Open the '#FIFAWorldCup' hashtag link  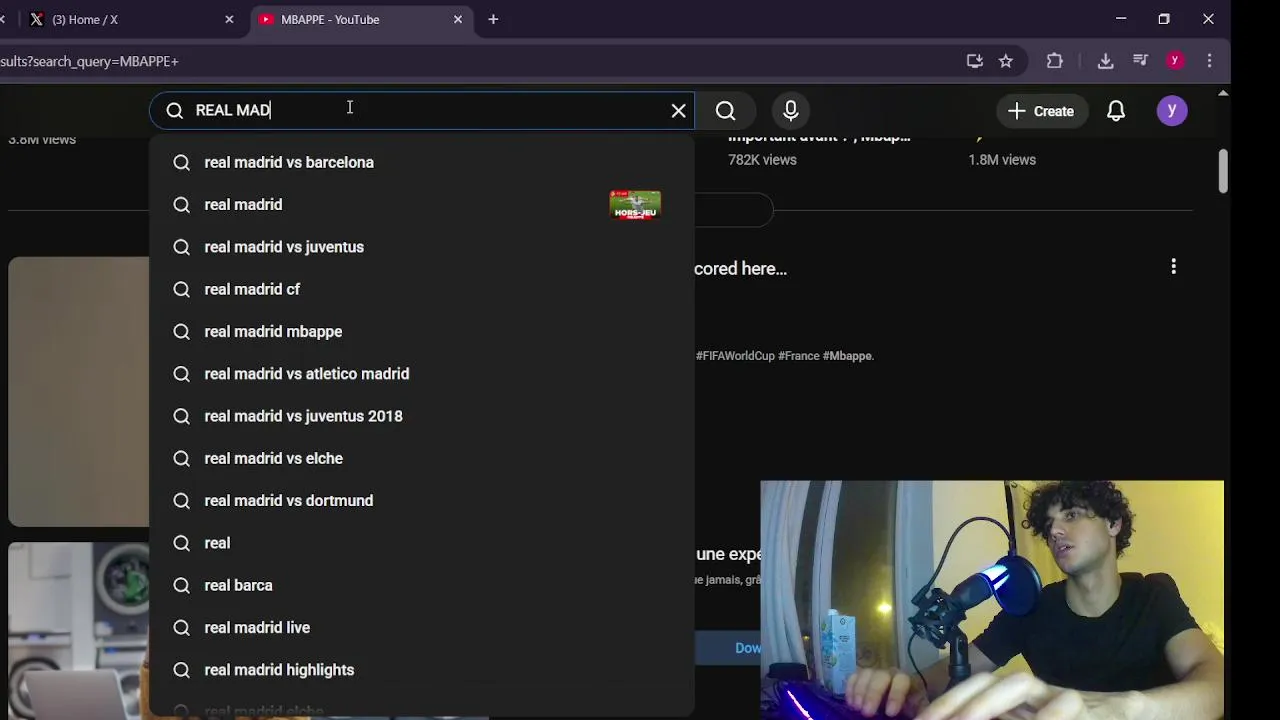(735, 356)
